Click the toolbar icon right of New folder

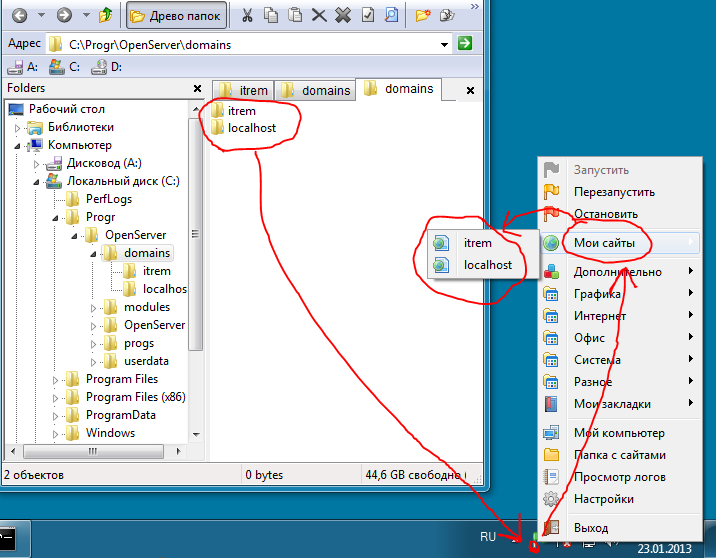[x=447, y=16]
